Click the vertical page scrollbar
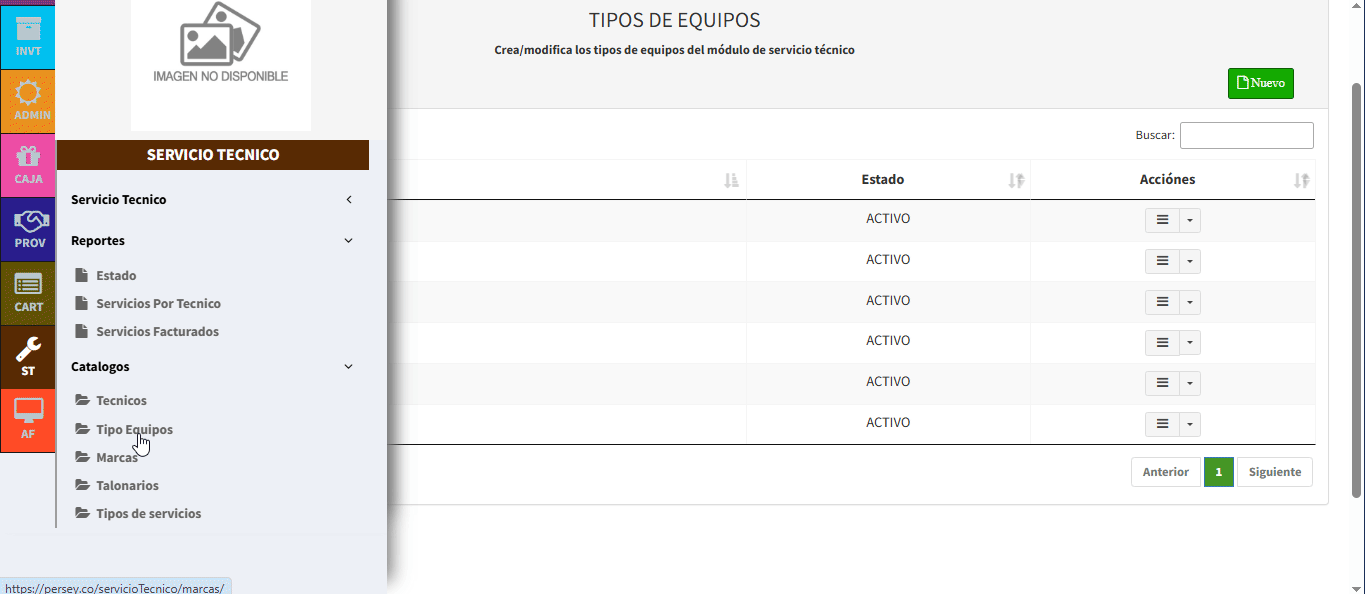Viewport: 1365px width, 594px height. (1357, 290)
